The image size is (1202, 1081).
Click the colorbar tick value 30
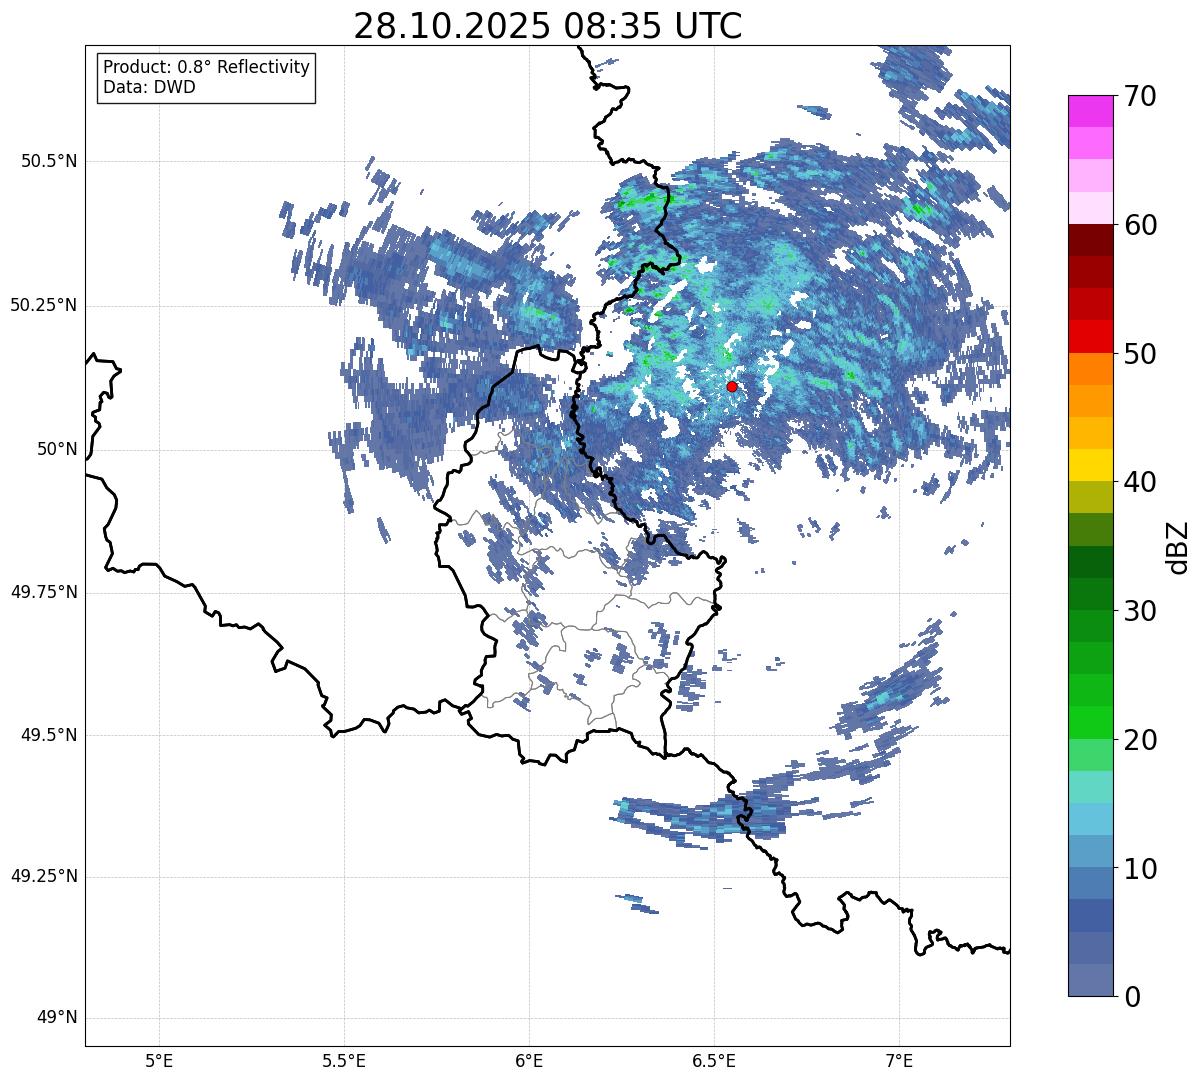pyautogui.click(x=1139, y=612)
